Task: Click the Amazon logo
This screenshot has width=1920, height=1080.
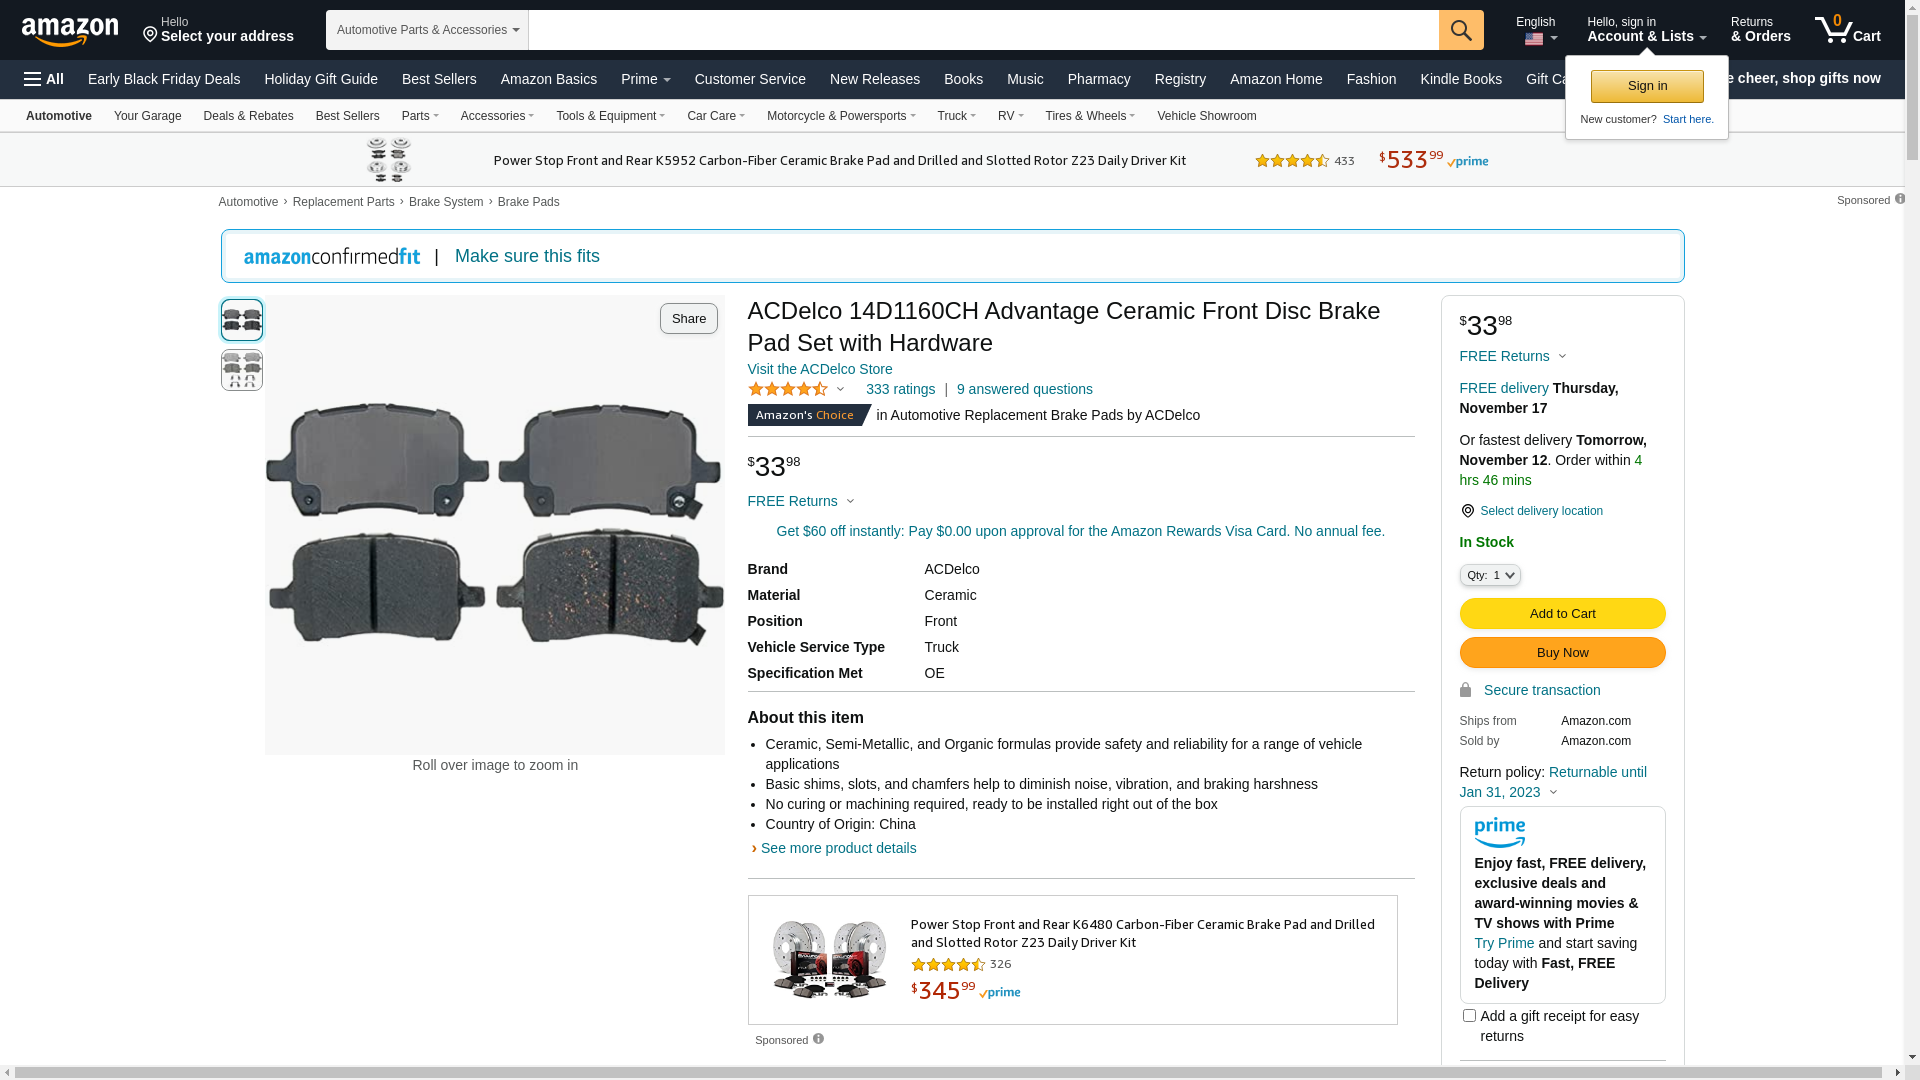Action: [70, 31]
